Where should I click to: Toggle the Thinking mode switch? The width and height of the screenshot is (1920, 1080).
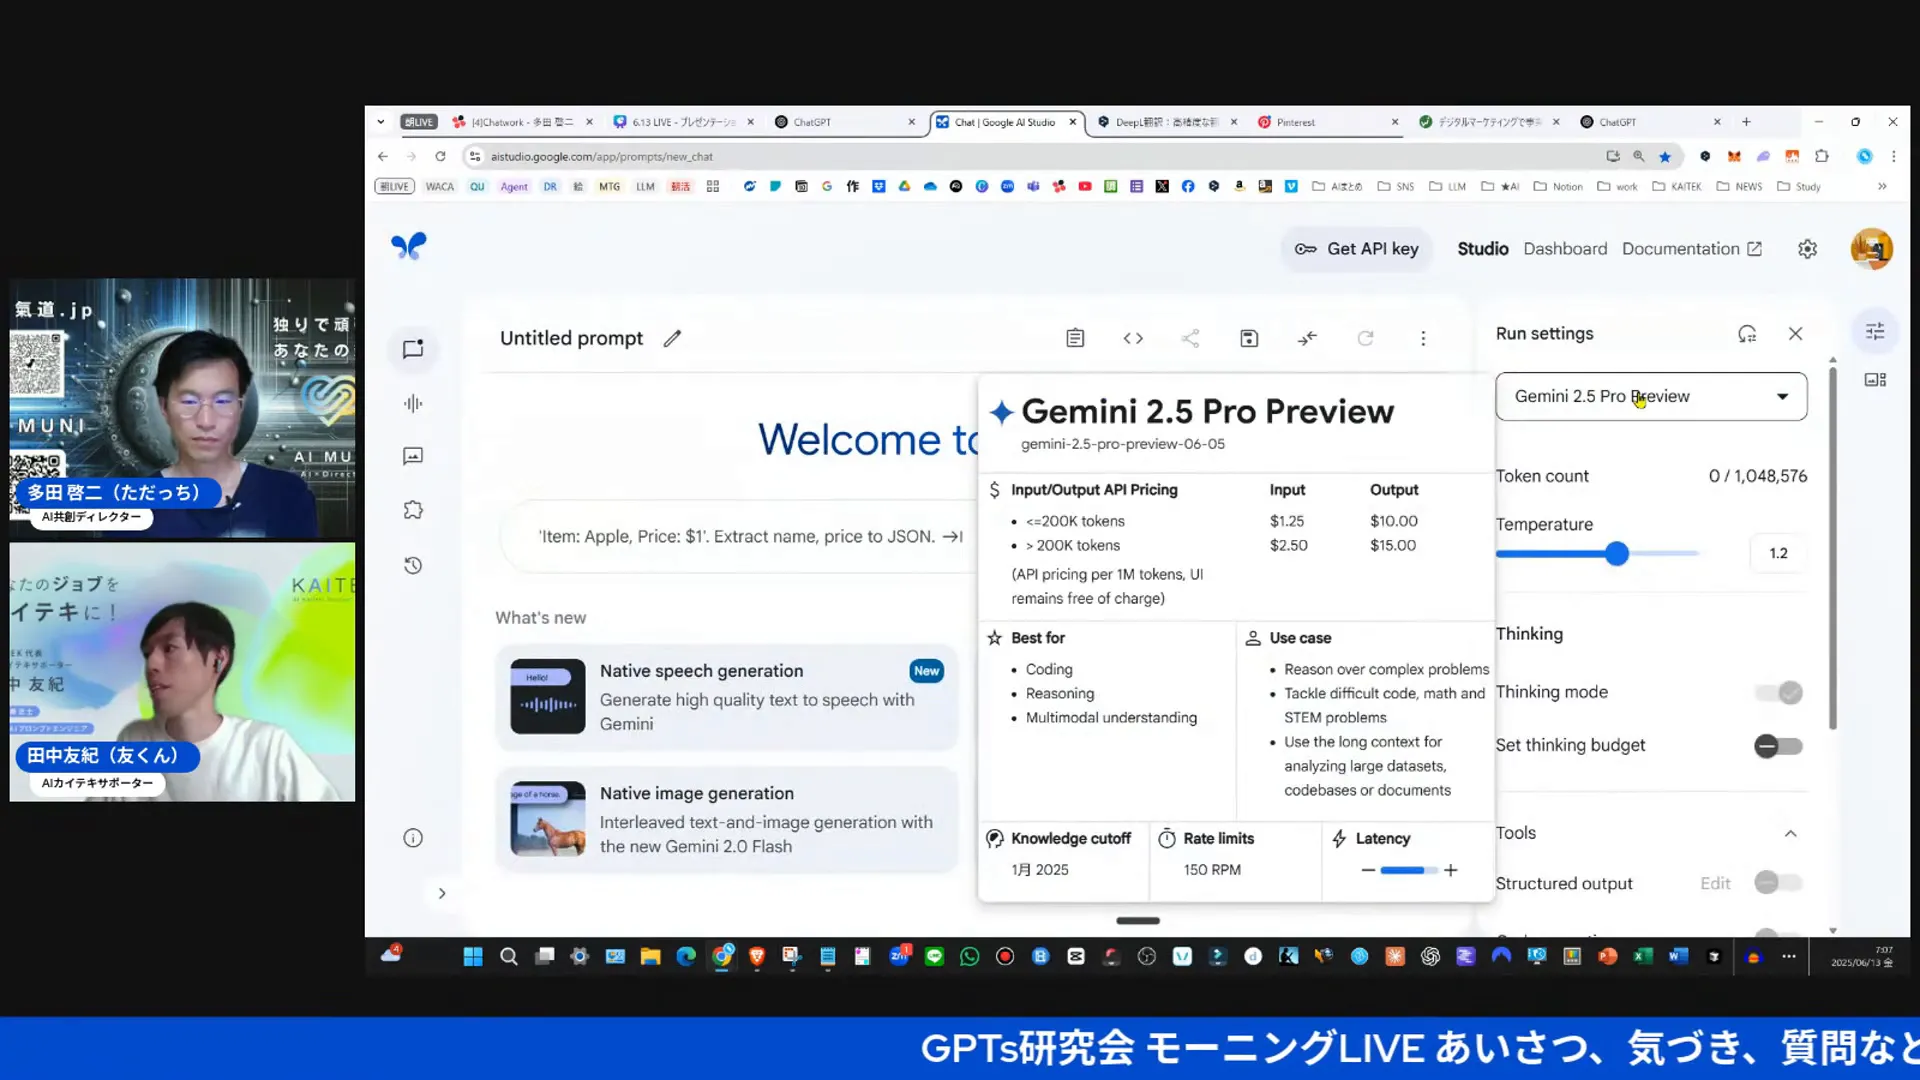click(1780, 692)
